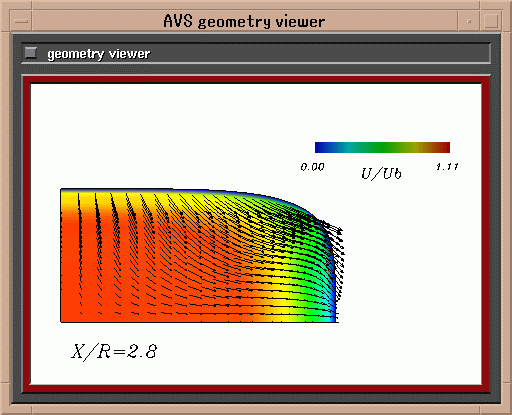This screenshot has width=512, height=415.
Task: Click the velocity arrows at the plot's right edge
Action: [338, 260]
